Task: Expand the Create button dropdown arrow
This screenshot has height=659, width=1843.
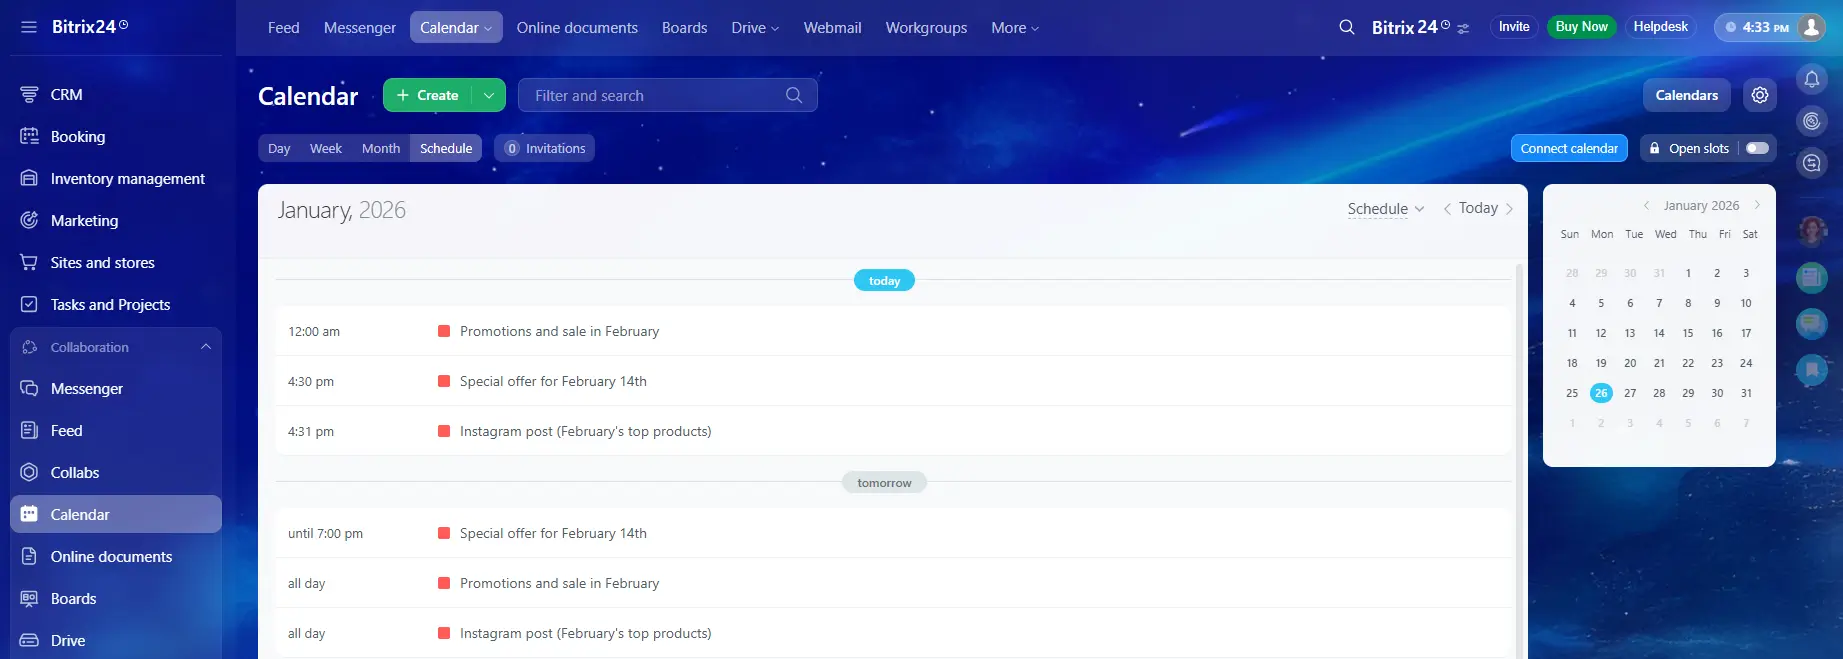Action: [x=488, y=95]
